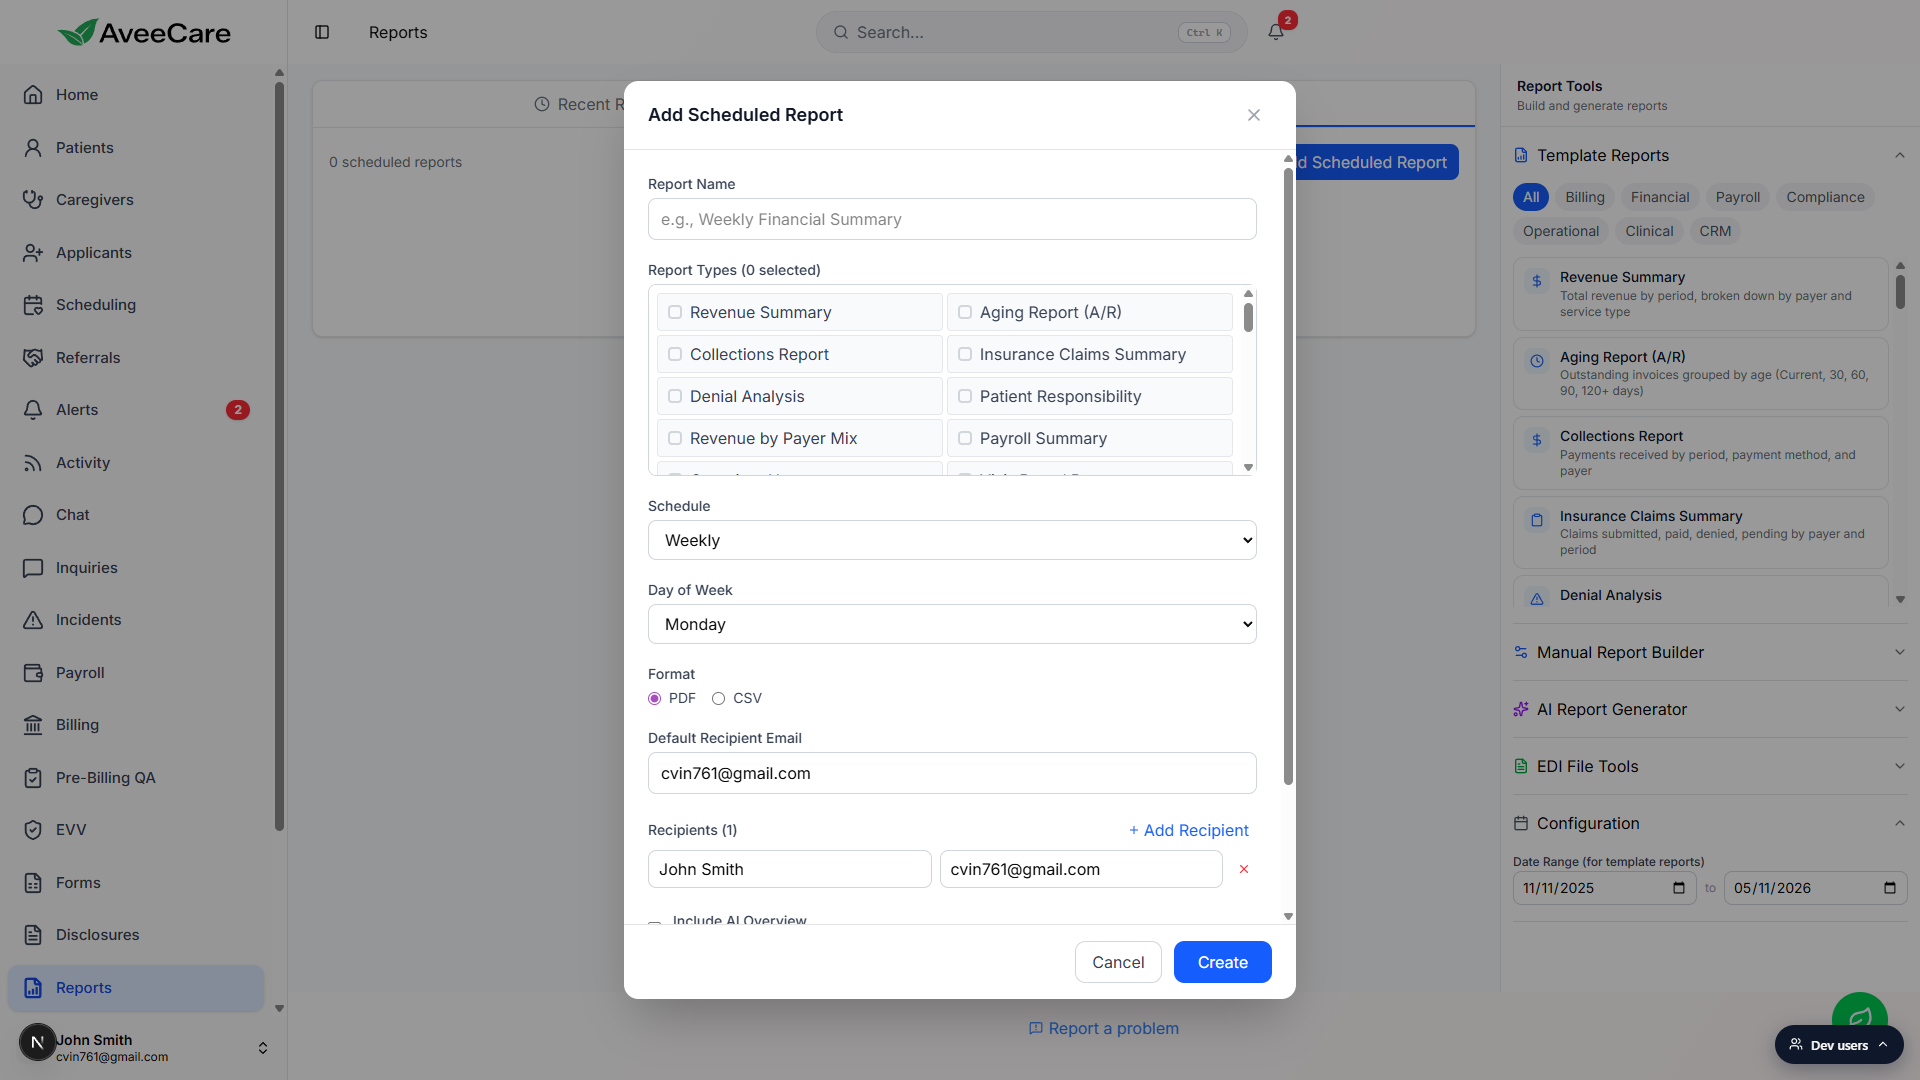Viewport: 1920px width, 1080px height.
Task: Open the Revenue Summary template card
Action: tap(1700, 294)
